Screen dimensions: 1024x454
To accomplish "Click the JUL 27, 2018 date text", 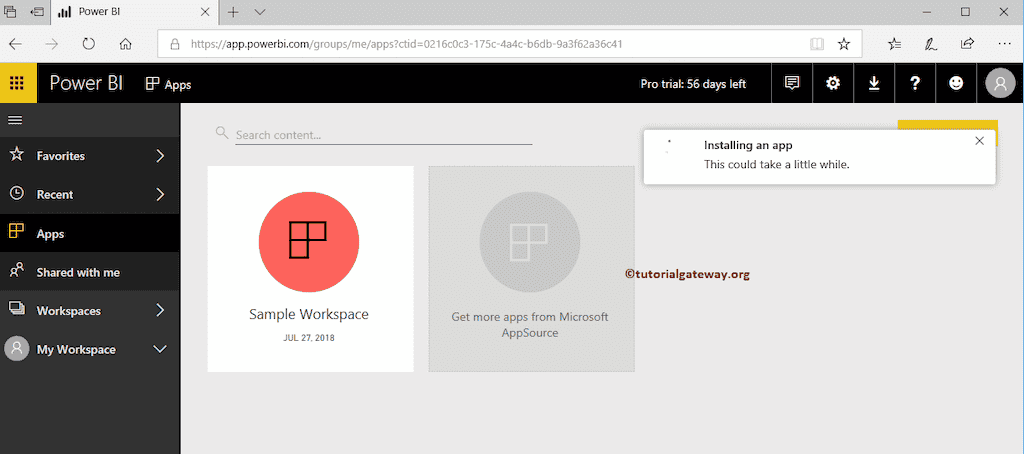I will tap(309, 338).
